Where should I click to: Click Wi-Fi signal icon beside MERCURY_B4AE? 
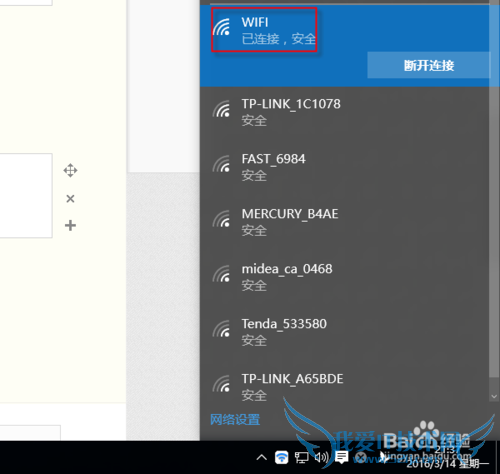click(x=221, y=219)
